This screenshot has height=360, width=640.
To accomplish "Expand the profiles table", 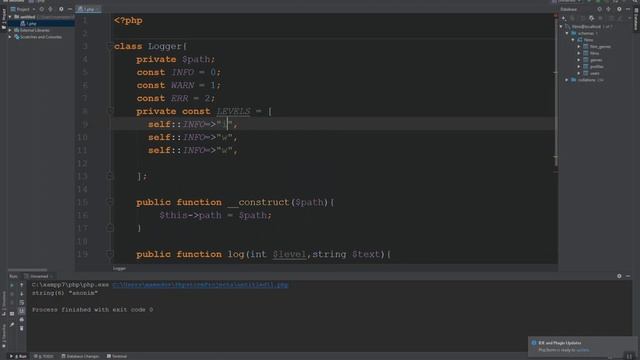I will tap(579, 67).
